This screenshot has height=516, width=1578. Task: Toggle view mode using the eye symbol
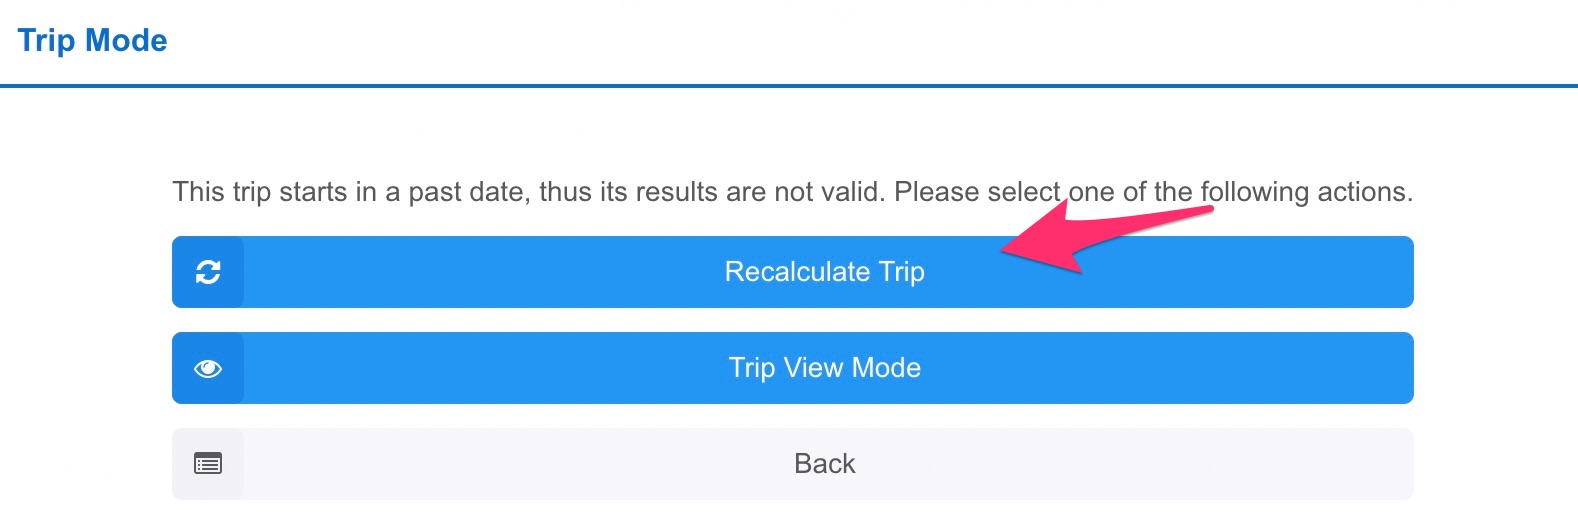[208, 368]
